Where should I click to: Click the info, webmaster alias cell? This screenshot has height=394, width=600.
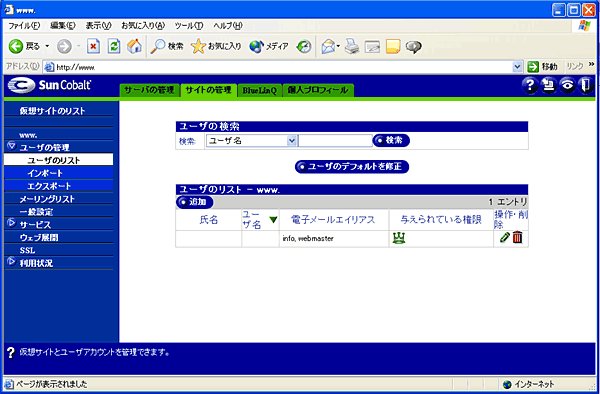pyautogui.click(x=334, y=238)
